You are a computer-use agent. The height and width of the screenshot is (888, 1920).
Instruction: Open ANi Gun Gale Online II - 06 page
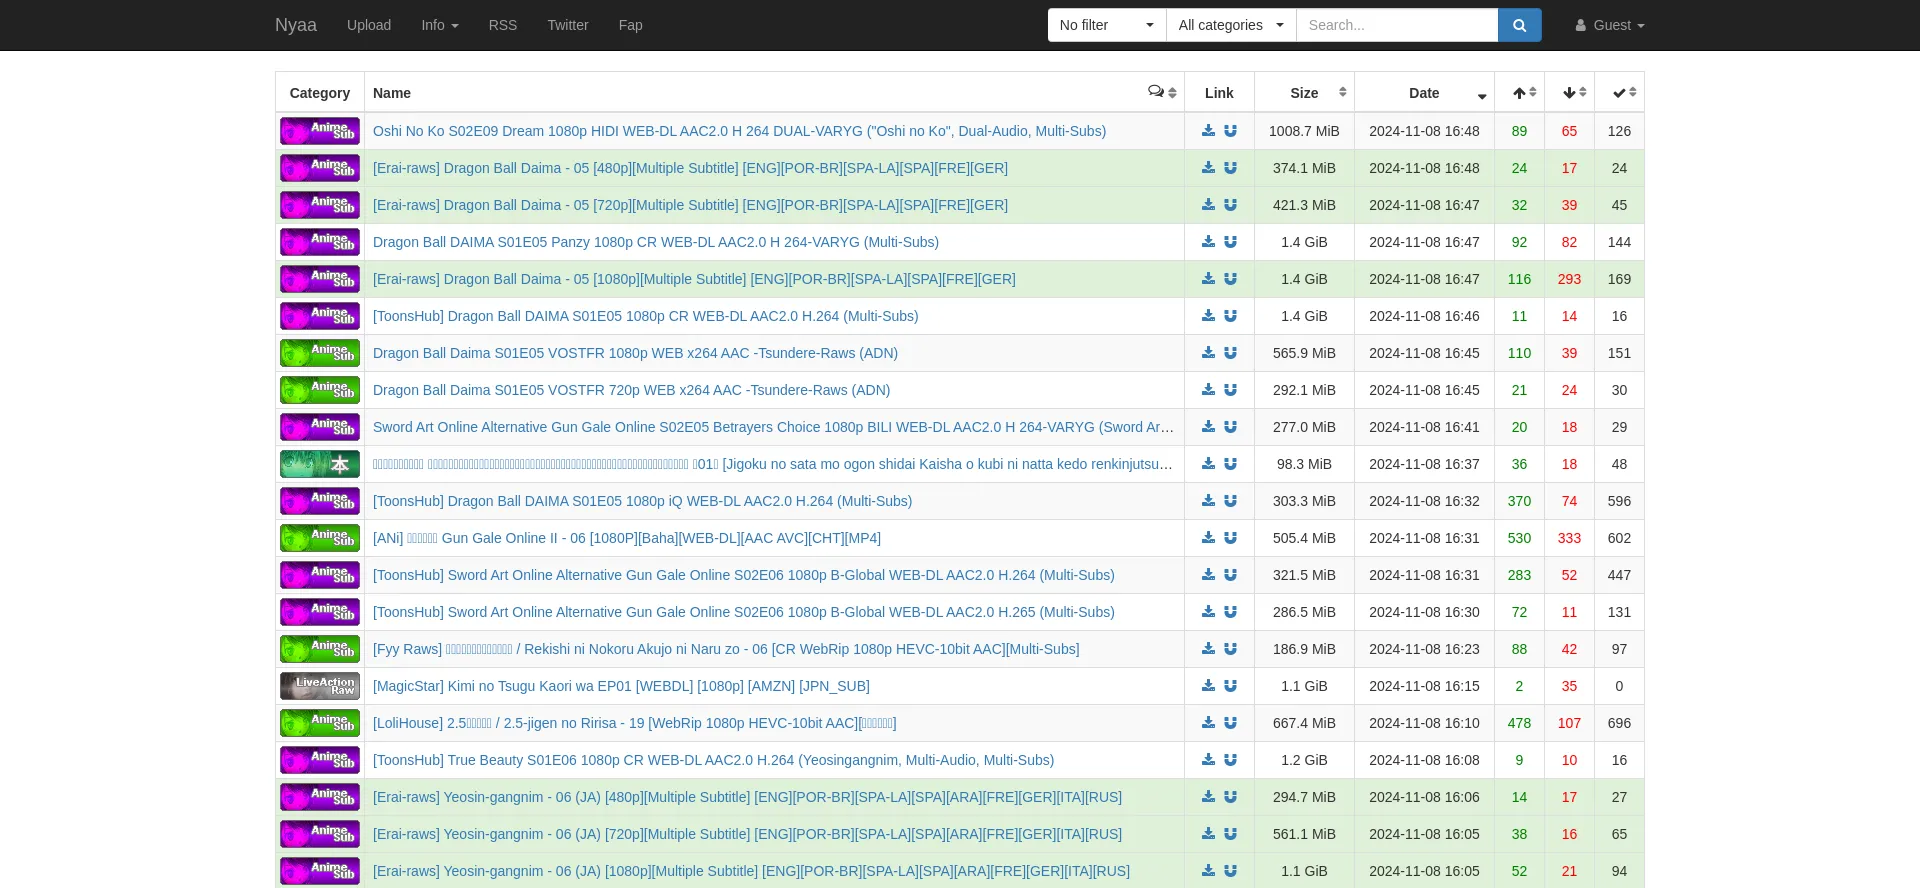tap(627, 538)
